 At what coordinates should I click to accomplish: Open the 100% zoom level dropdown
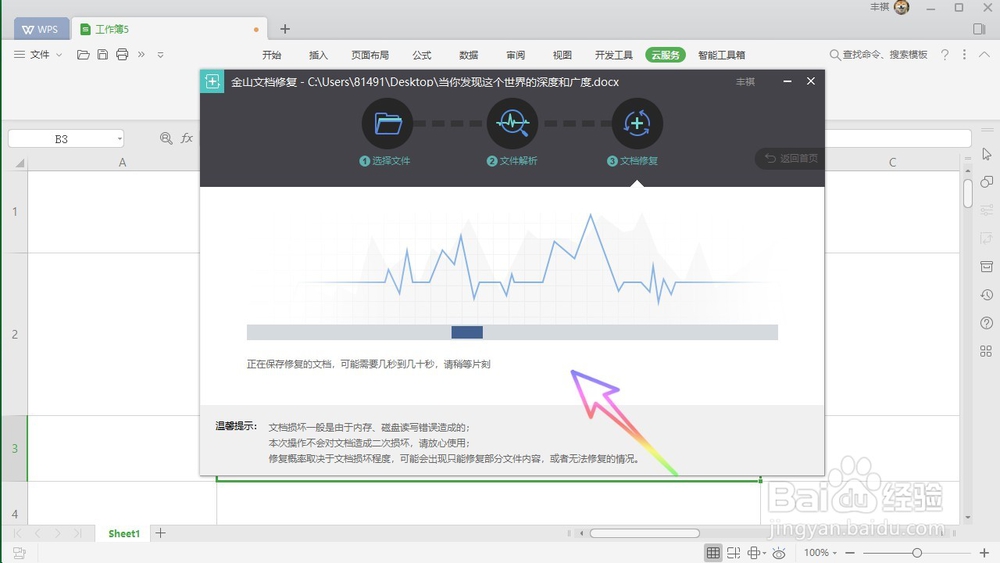click(820, 553)
